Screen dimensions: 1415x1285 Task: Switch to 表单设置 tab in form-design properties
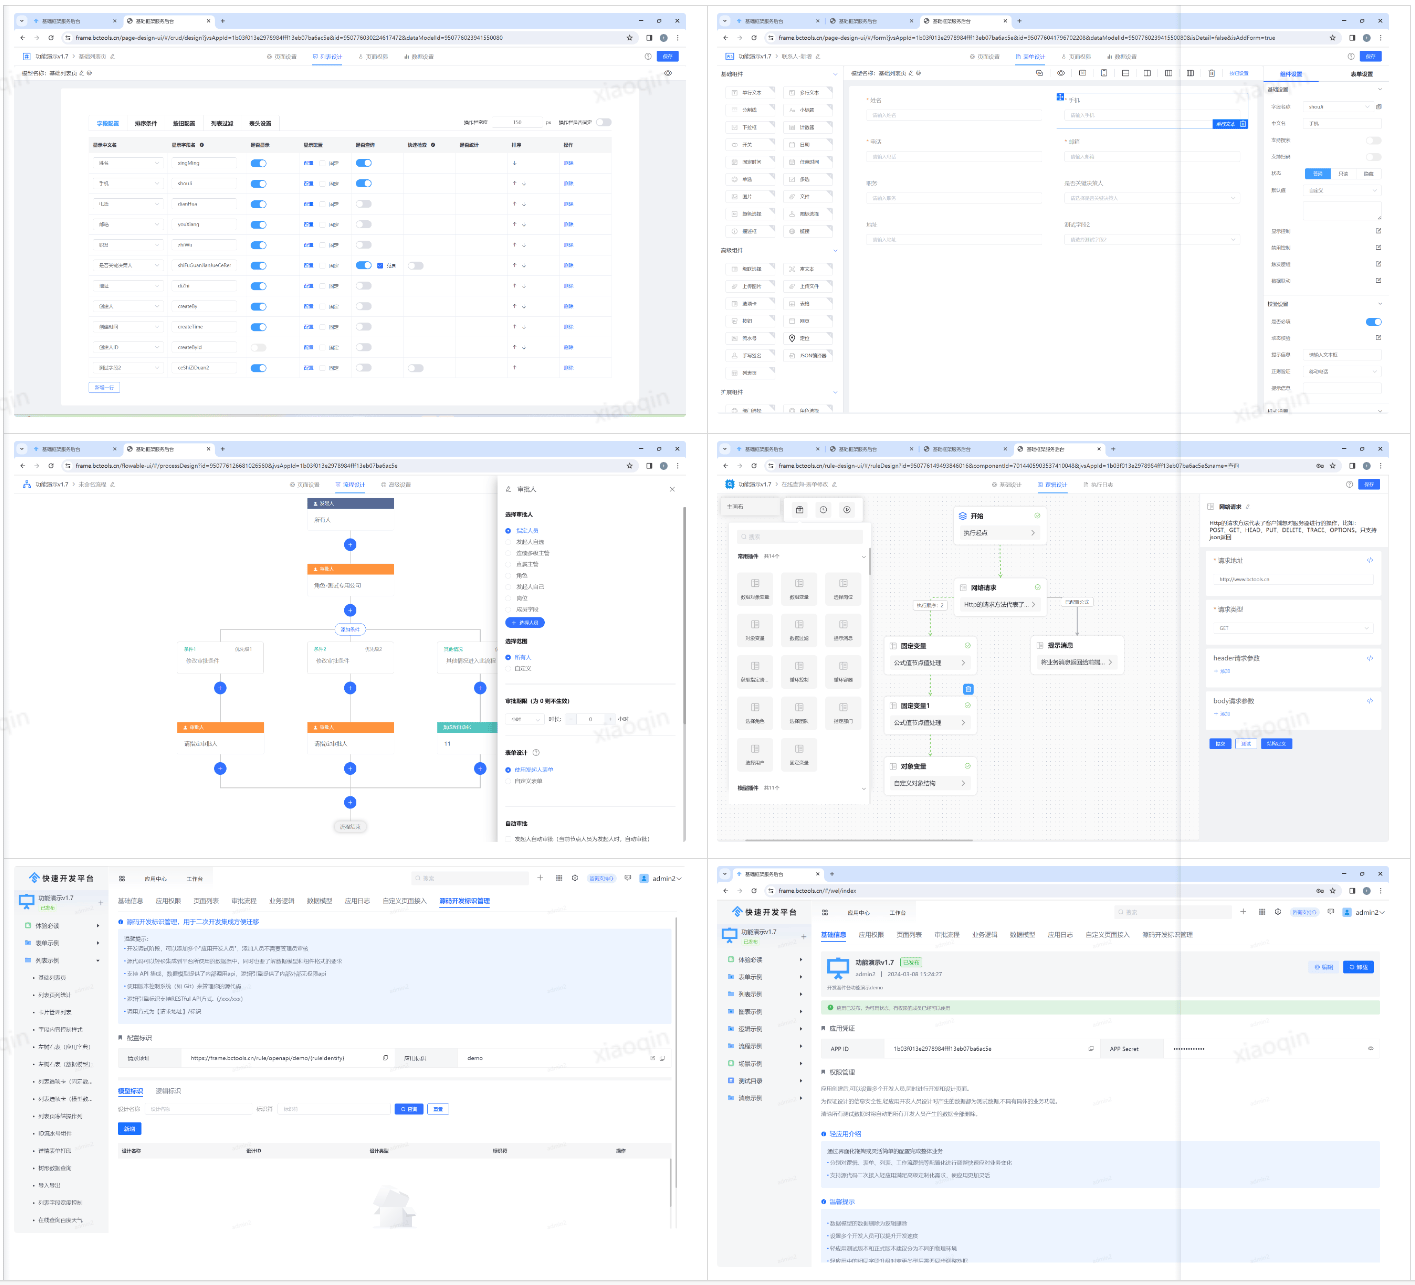(x=1362, y=74)
